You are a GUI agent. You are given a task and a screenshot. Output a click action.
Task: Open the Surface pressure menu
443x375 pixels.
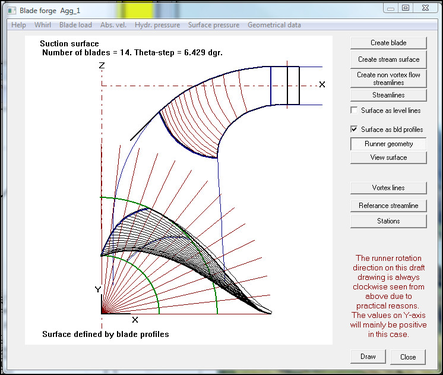click(214, 25)
